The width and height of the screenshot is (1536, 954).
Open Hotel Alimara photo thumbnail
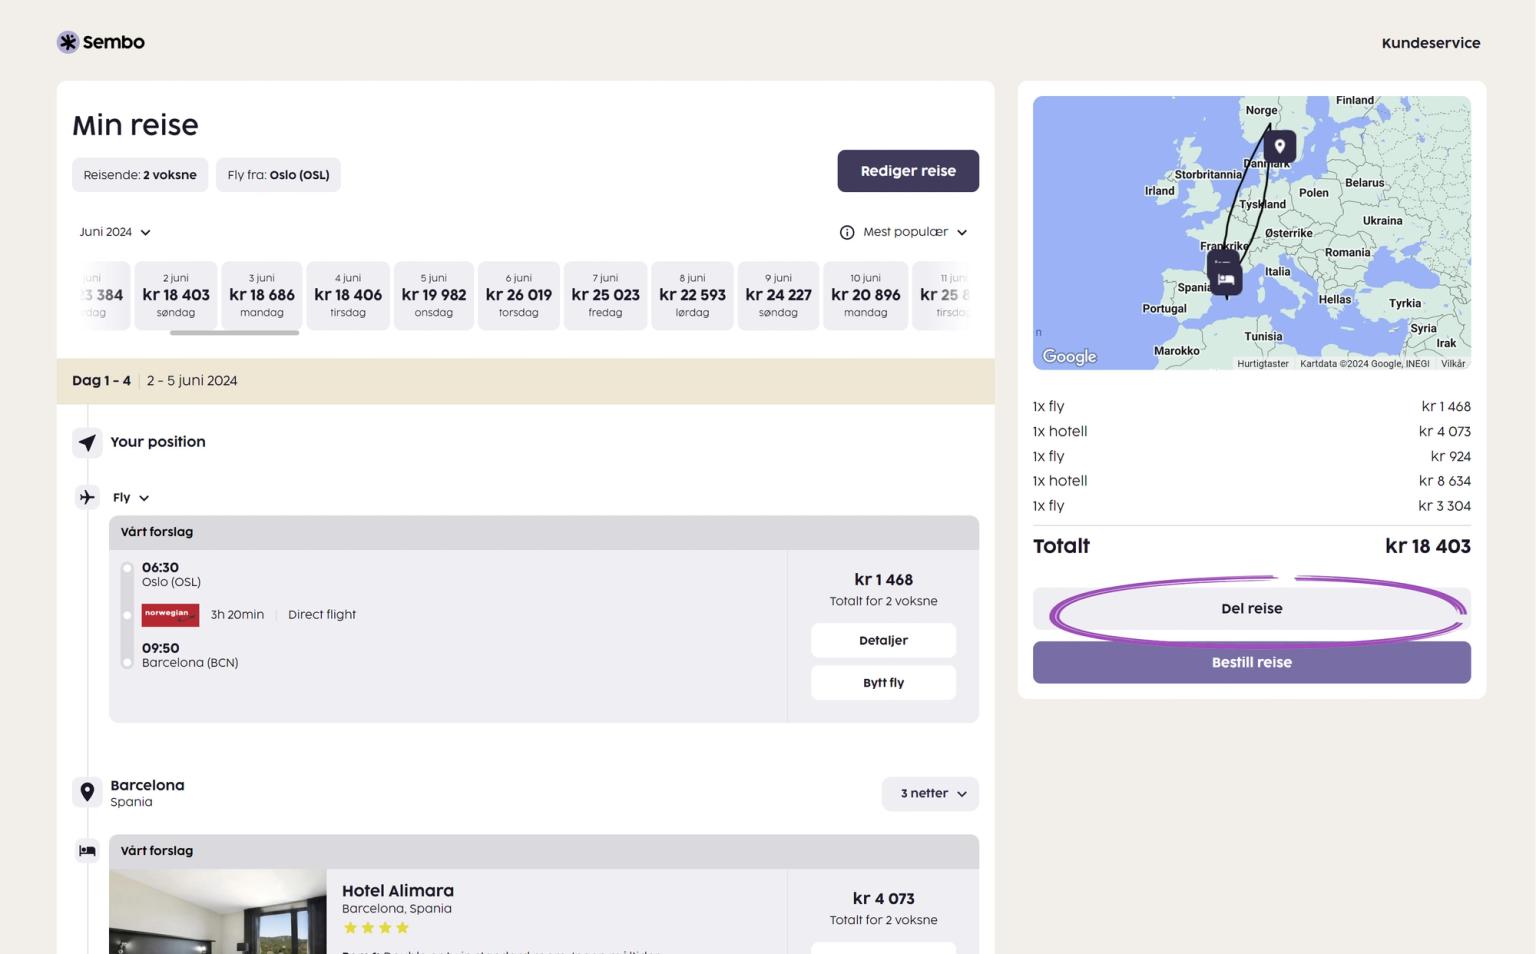tap(218, 911)
